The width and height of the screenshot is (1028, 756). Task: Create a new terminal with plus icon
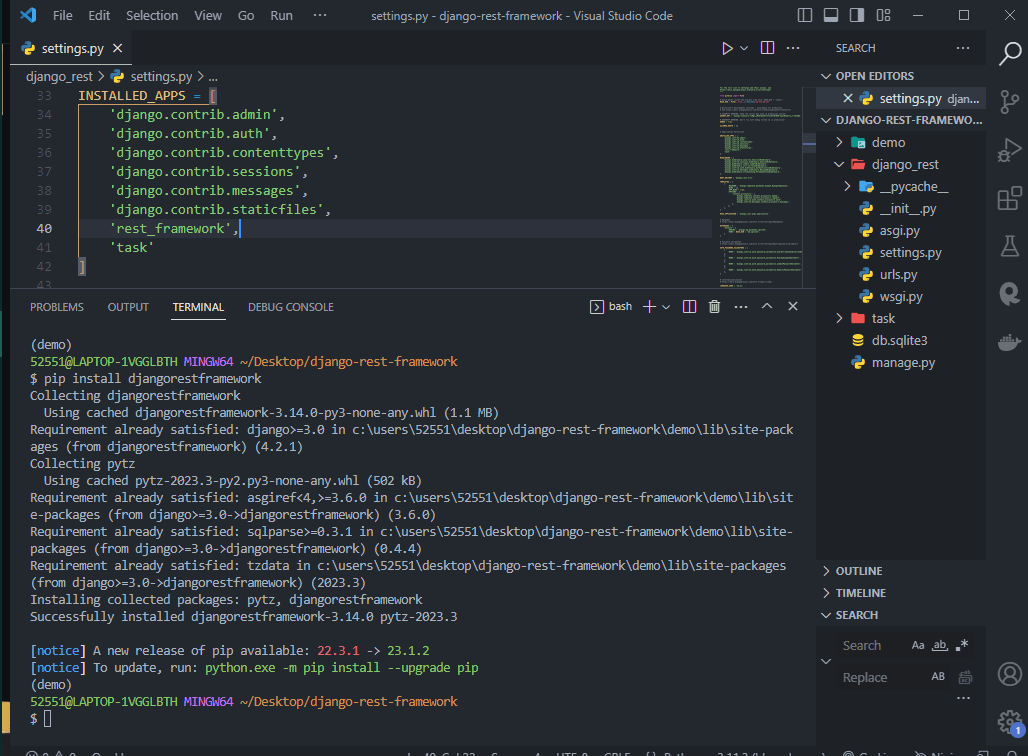coord(649,306)
